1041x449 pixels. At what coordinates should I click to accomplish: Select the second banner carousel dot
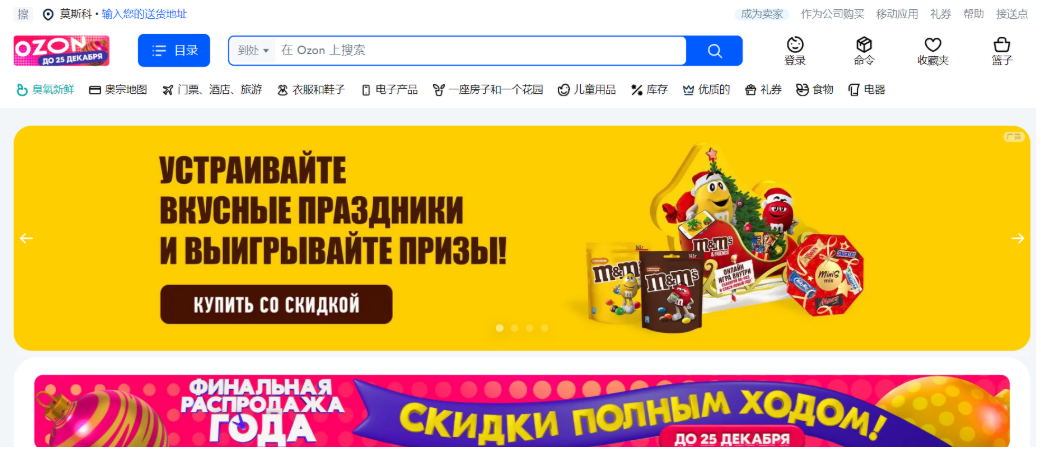[x=515, y=328]
